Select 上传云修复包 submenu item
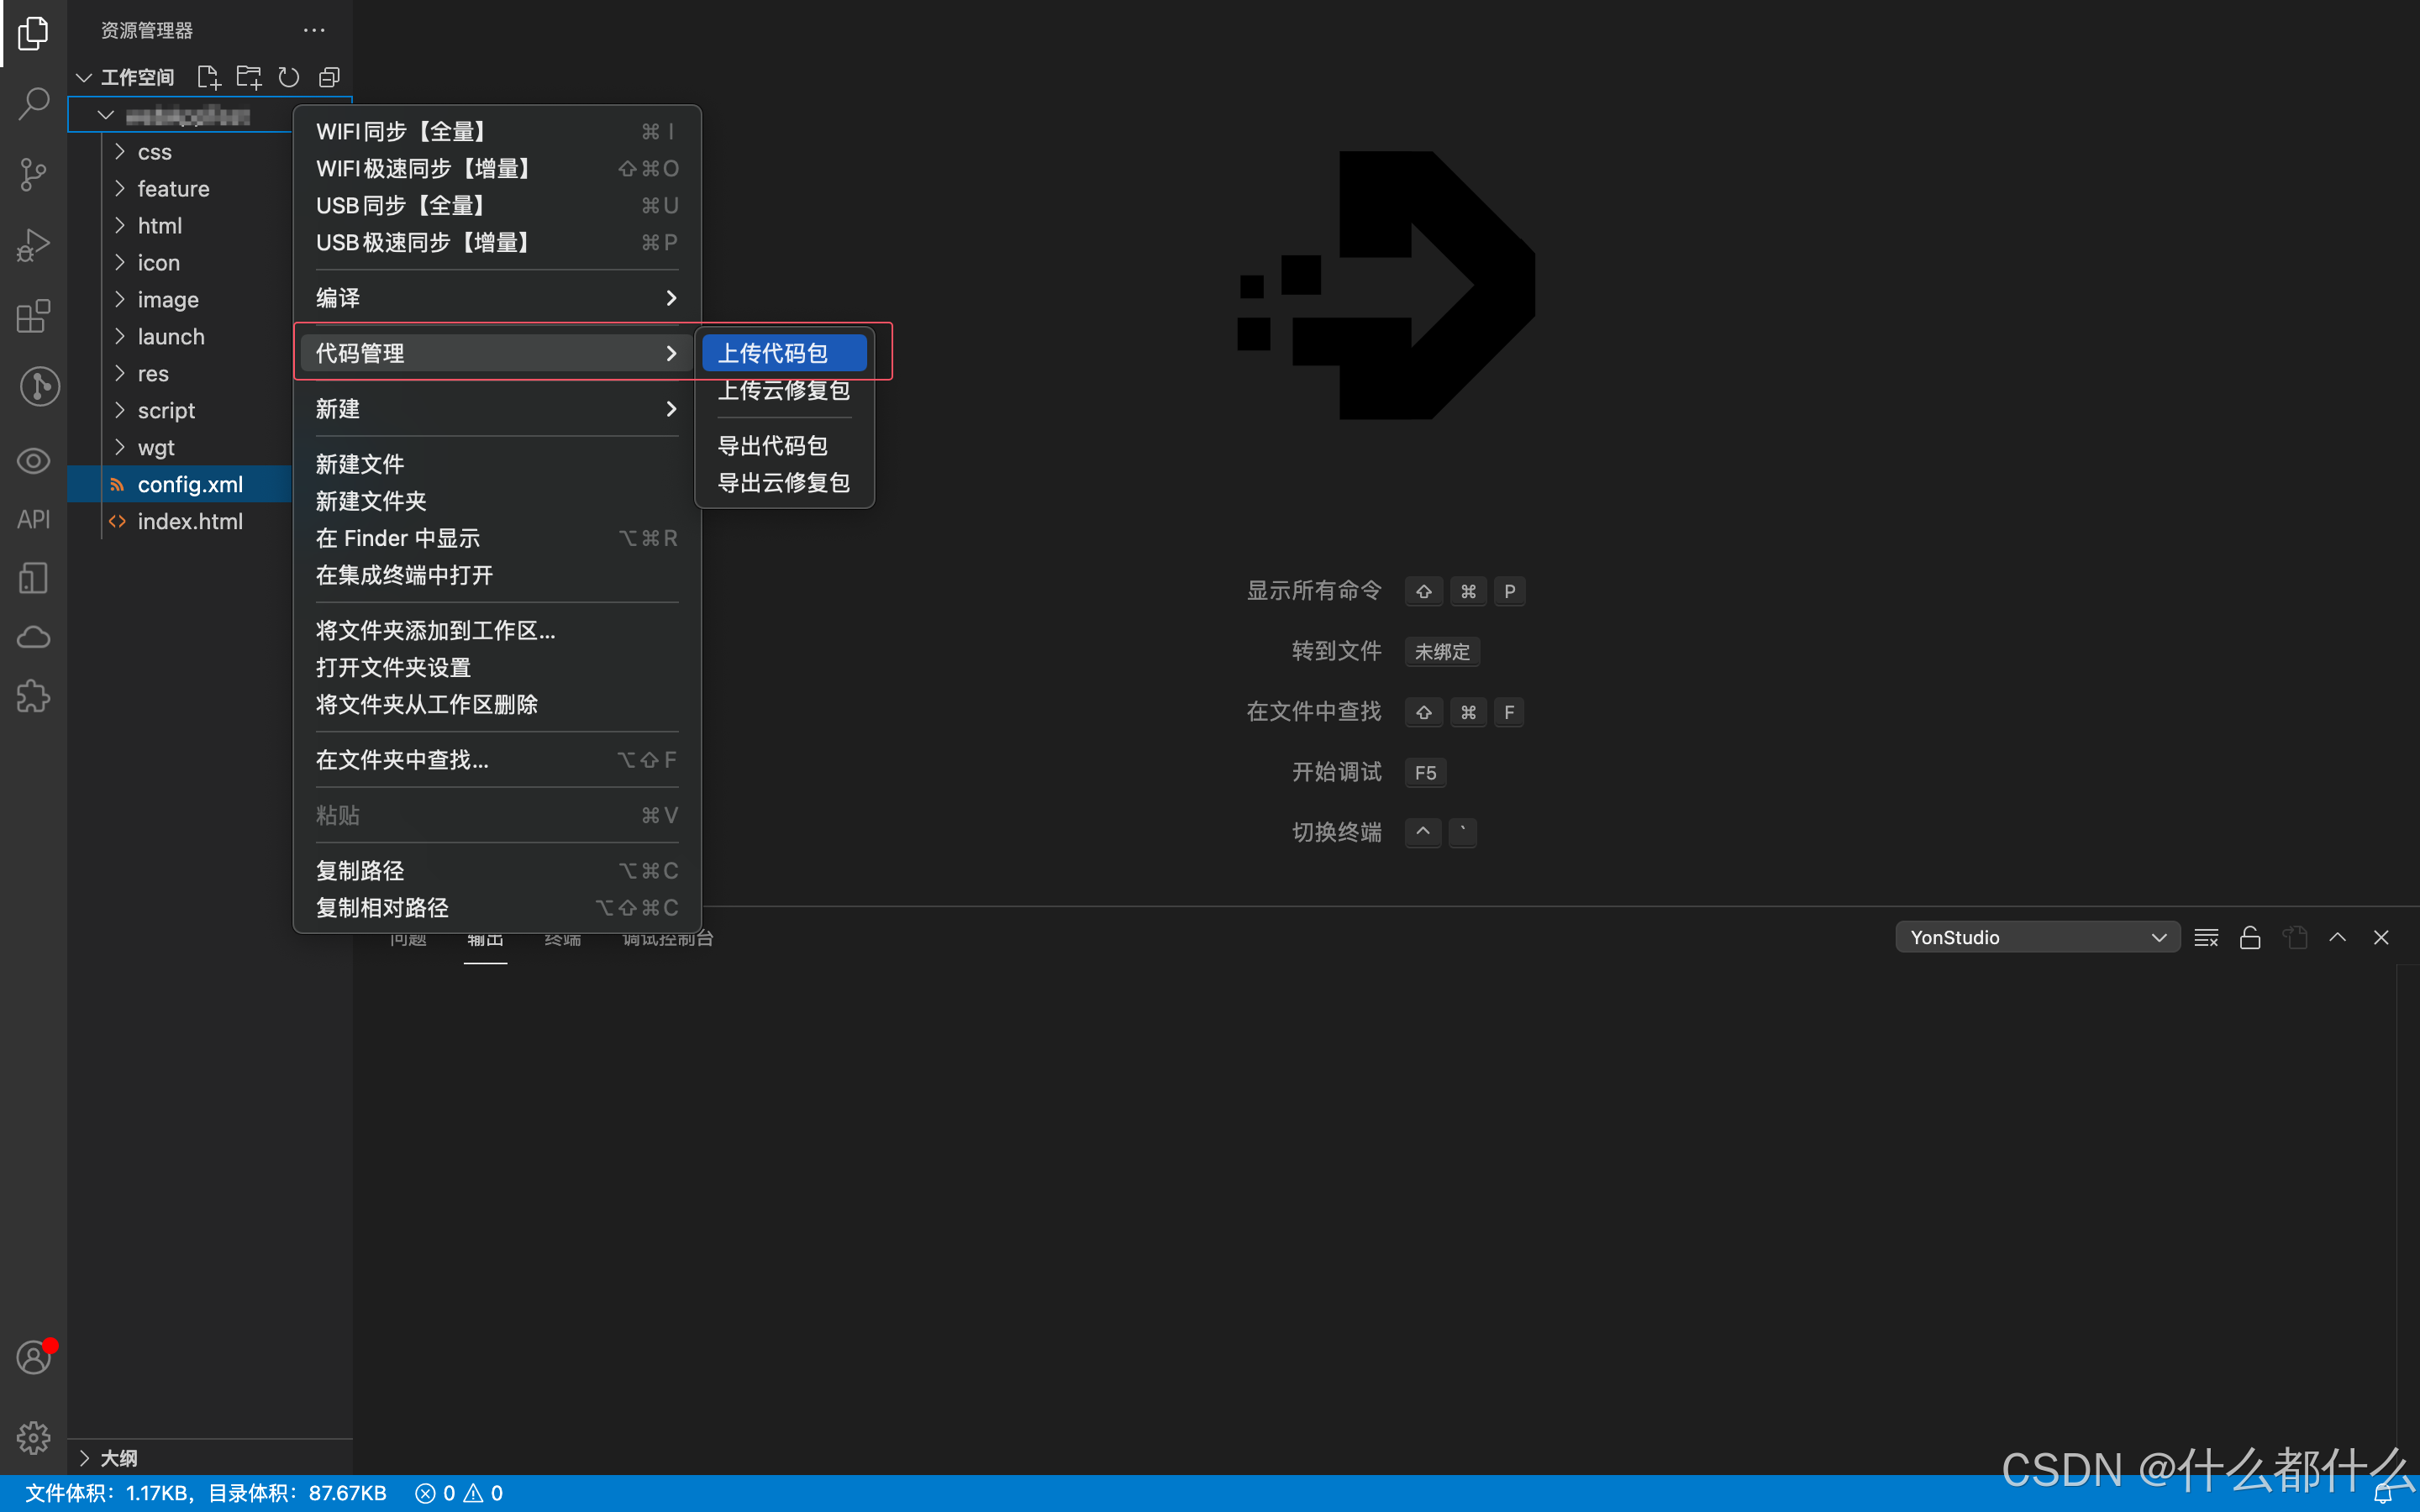Viewport: 2420px width, 1512px height. click(x=783, y=390)
